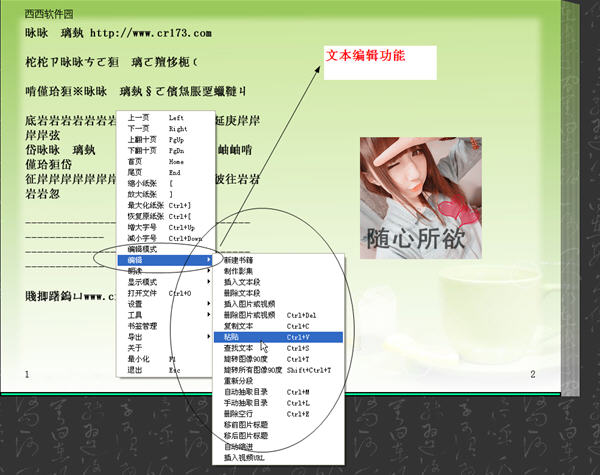
Task: Open the 关于 dialog entry
Action: point(165,348)
